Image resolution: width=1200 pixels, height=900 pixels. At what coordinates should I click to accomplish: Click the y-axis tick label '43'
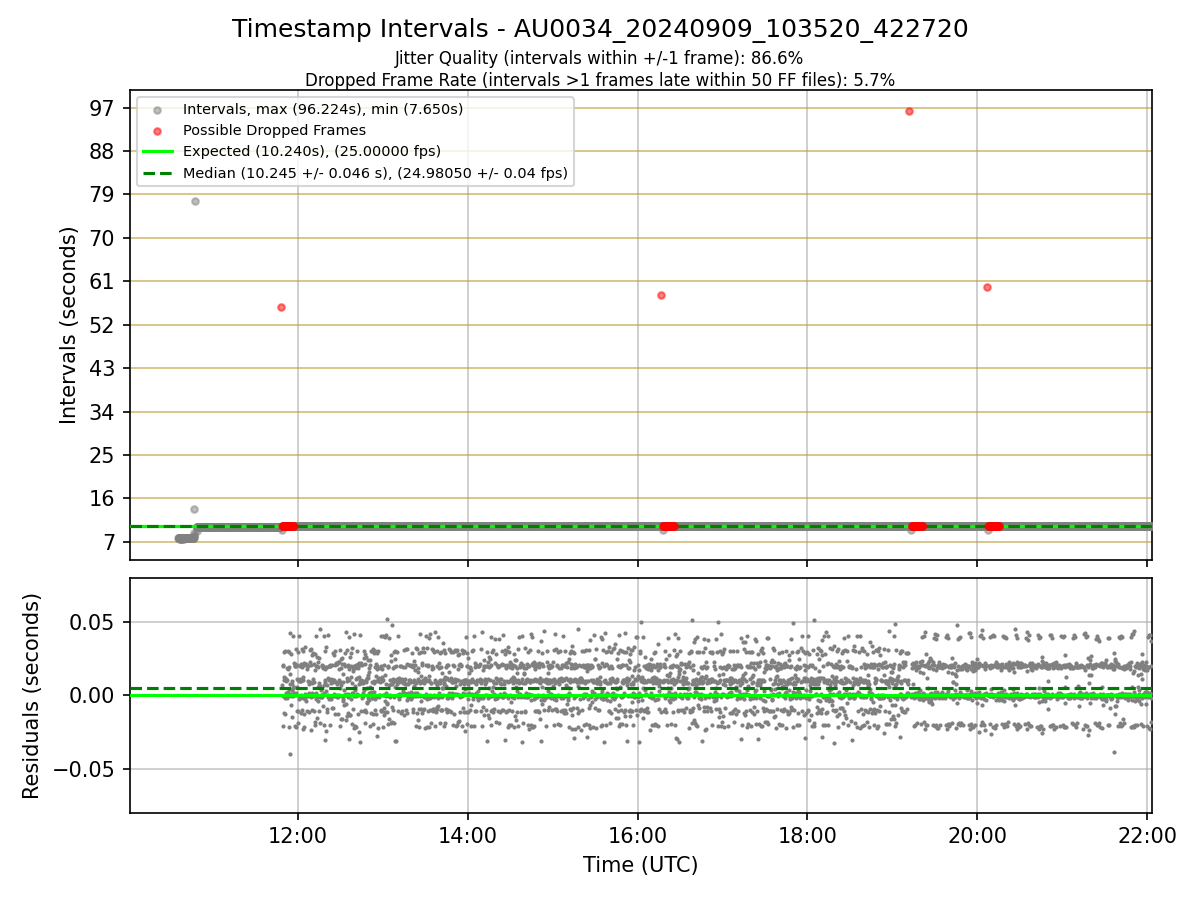104,368
